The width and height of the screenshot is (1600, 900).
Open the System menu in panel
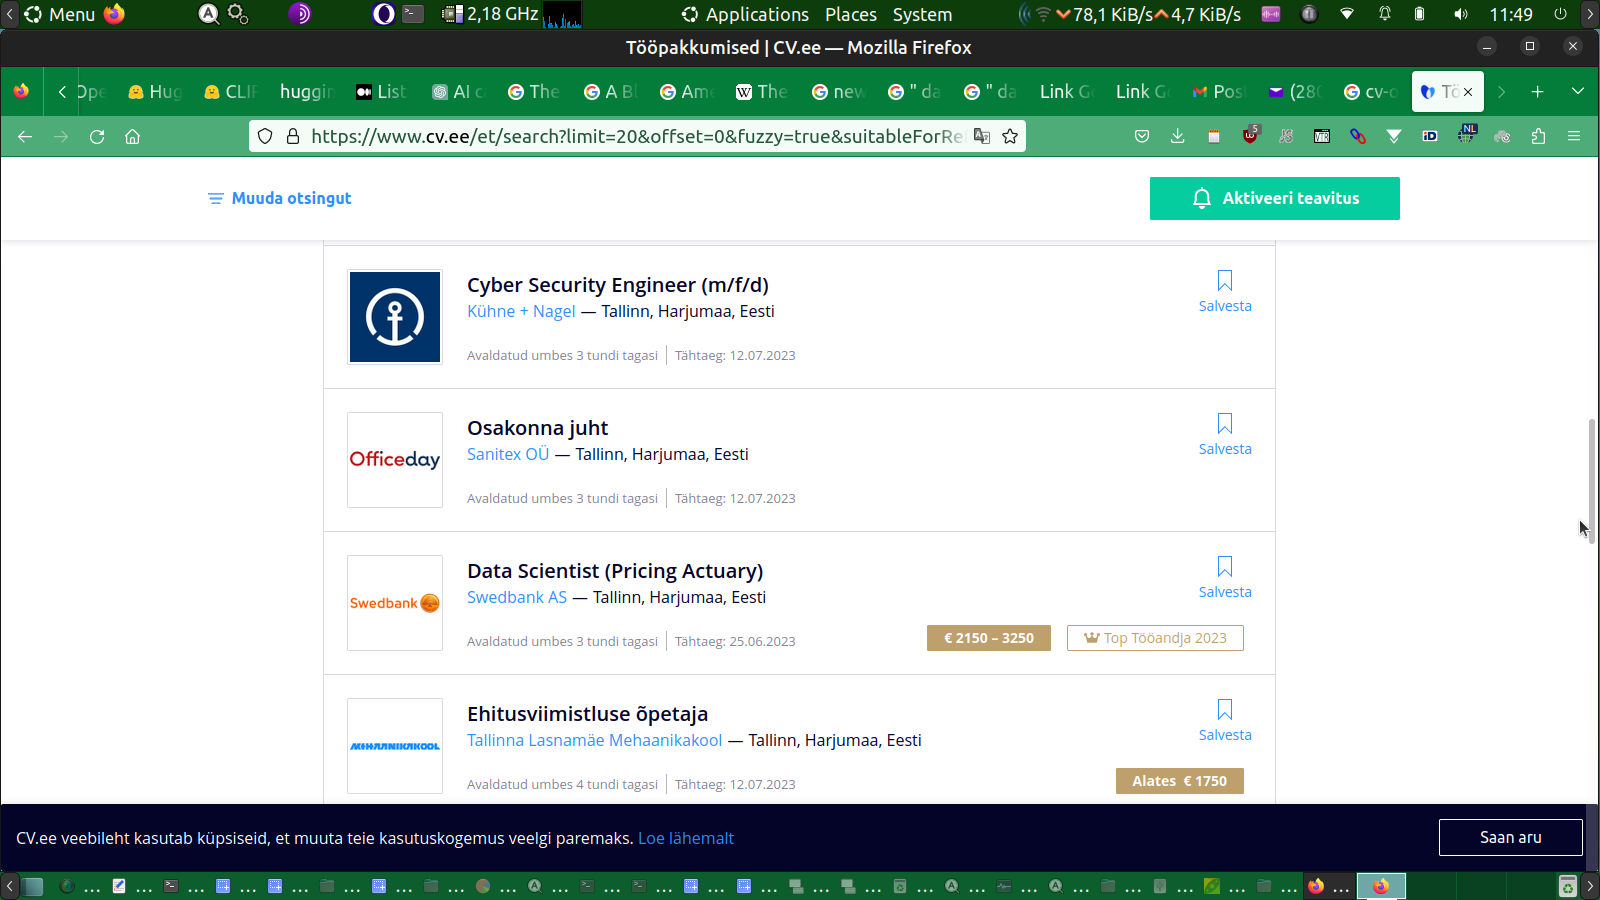click(x=922, y=14)
